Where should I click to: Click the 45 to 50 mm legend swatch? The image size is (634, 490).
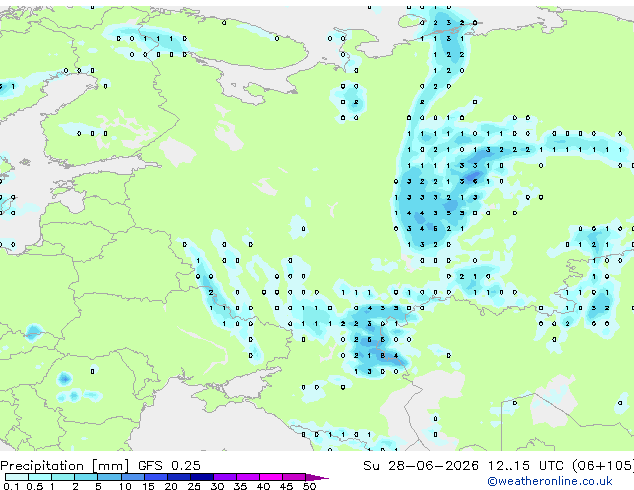pyautogui.click(x=294, y=477)
